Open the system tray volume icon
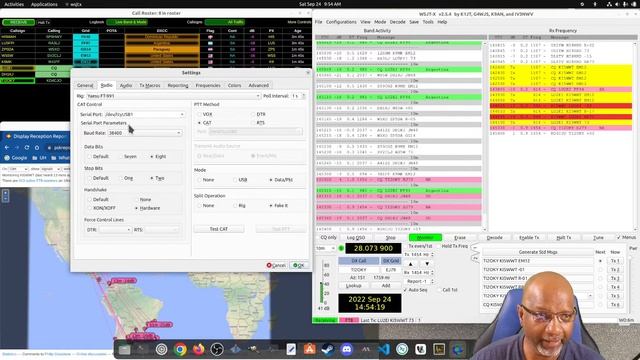The image size is (640, 360). (x=617, y=4)
